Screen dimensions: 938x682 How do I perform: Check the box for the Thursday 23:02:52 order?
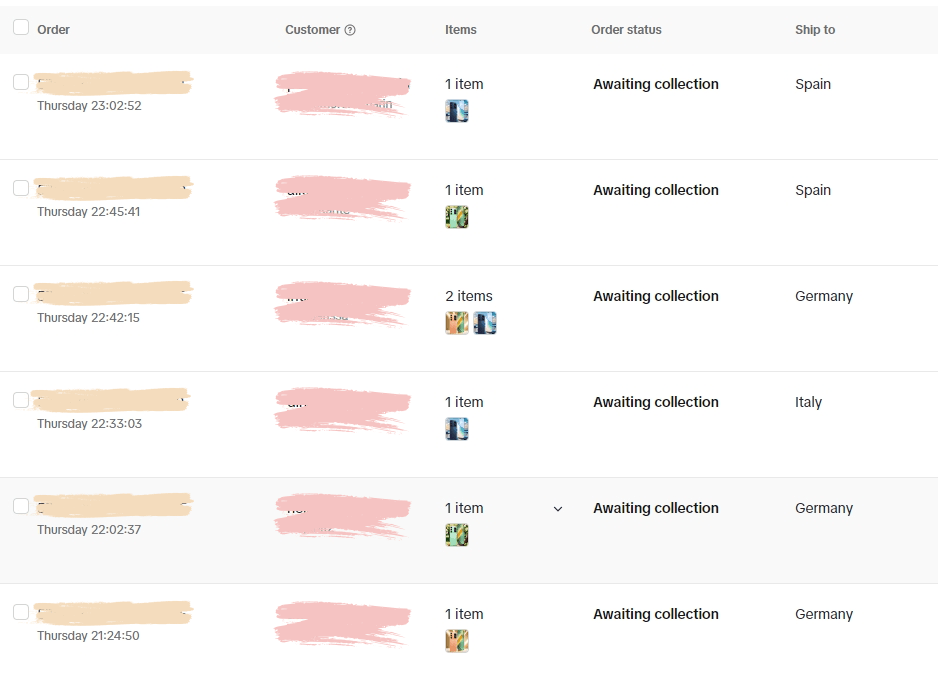(21, 82)
